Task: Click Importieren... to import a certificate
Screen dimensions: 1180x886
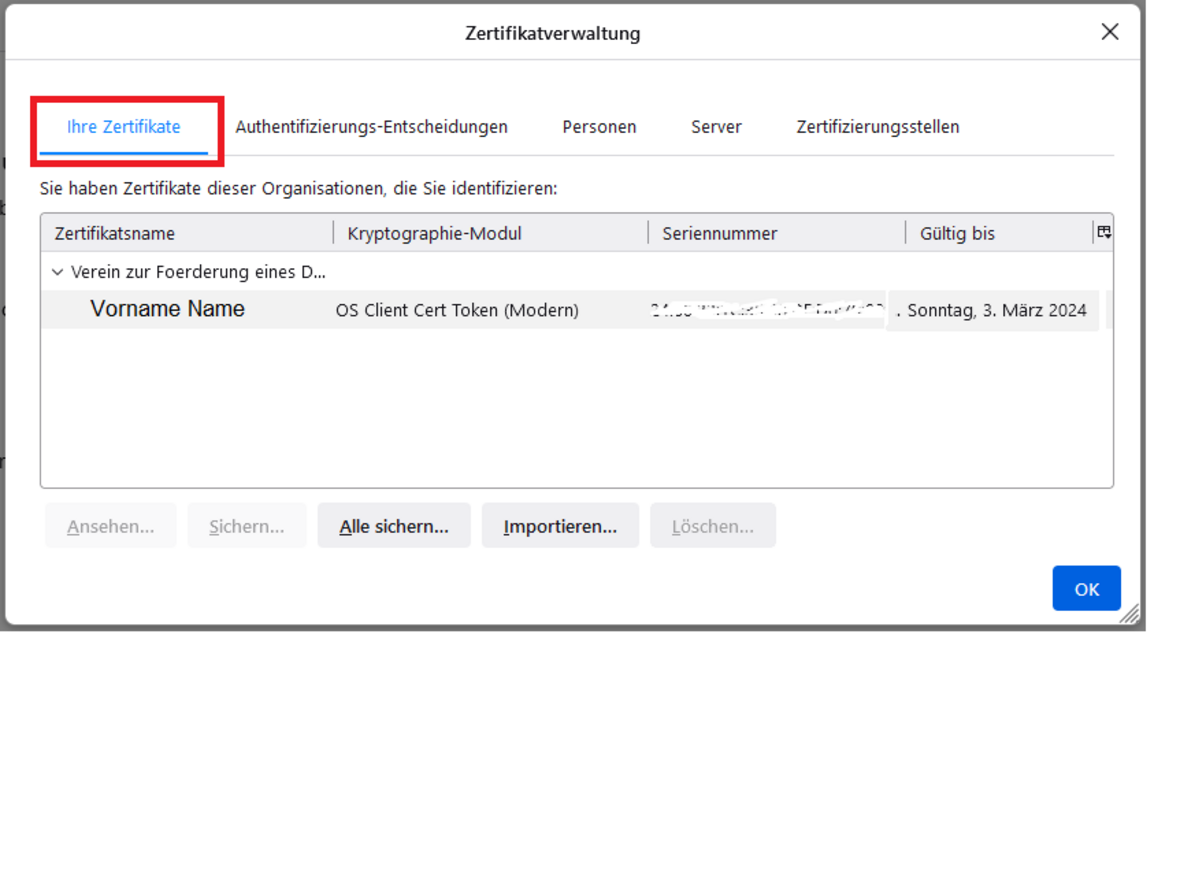Action: 560,526
